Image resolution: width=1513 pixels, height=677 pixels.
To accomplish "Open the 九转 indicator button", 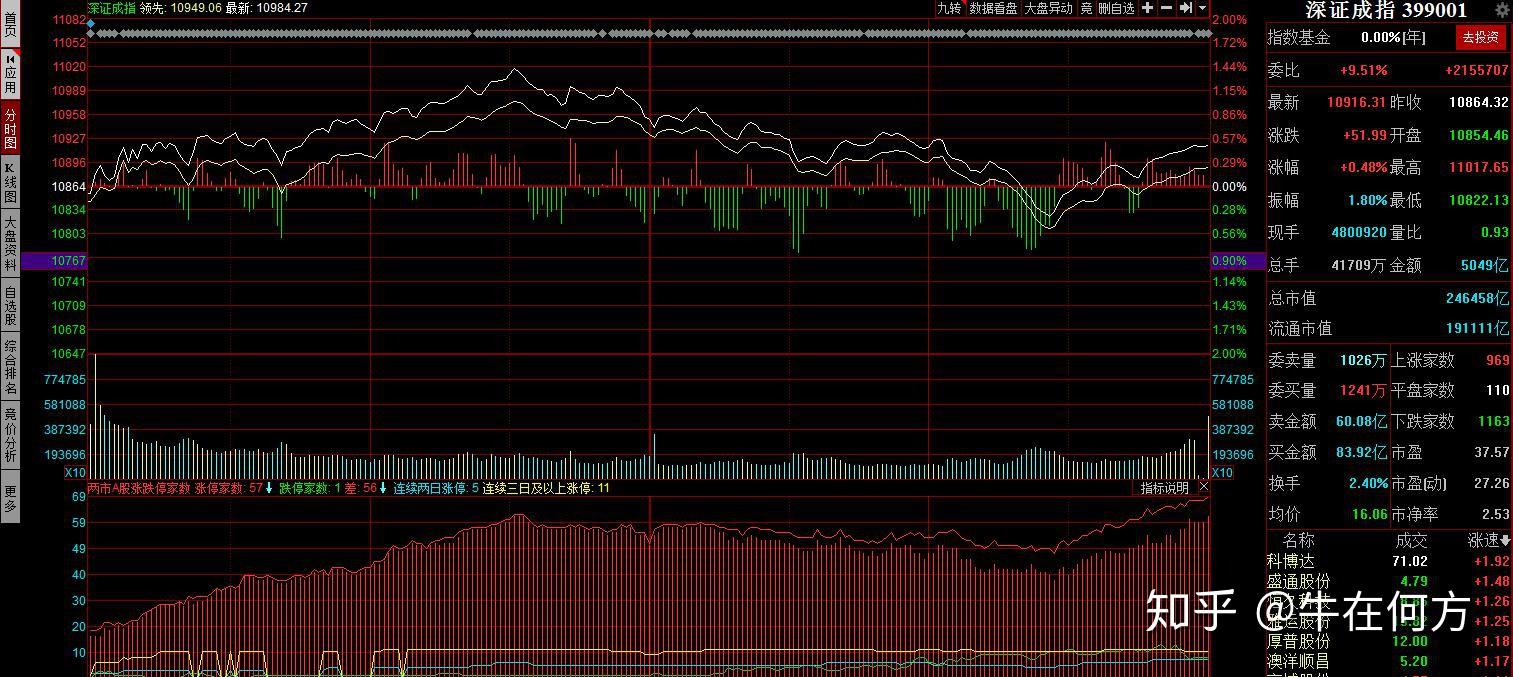I will [949, 8].
